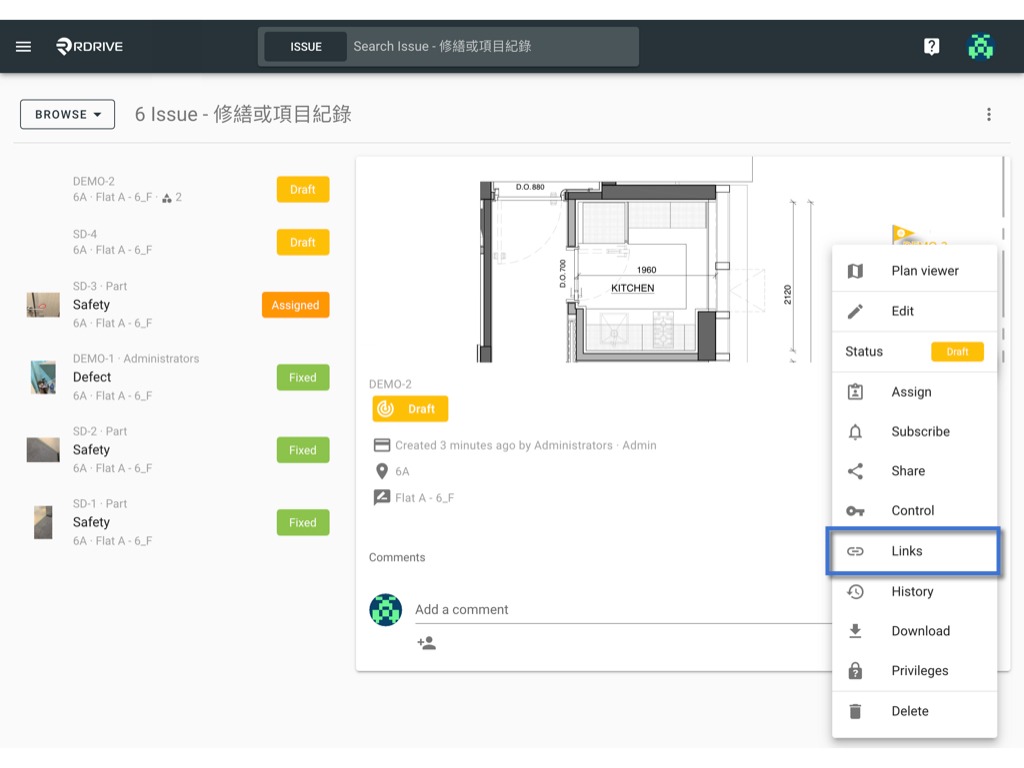
Task: Open the SD-3 Safety issue thumbnail
Action: click(x=43, y=305)
